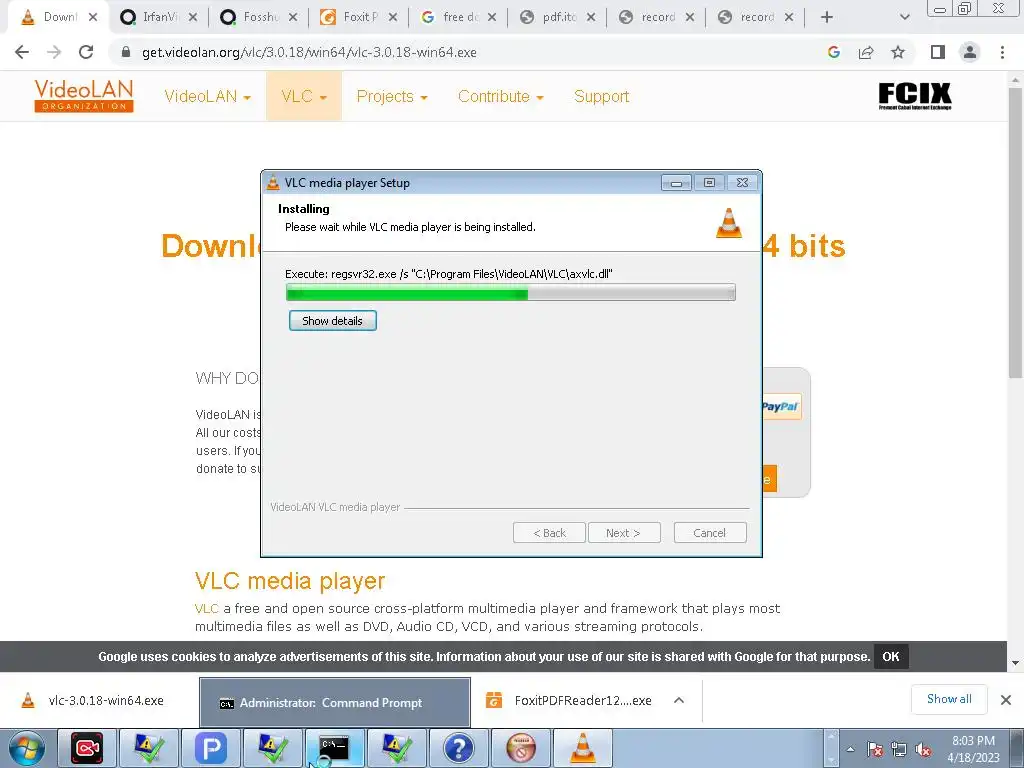Show hidden tray icons arrow

pyautogui.click(x=850, y=749)
